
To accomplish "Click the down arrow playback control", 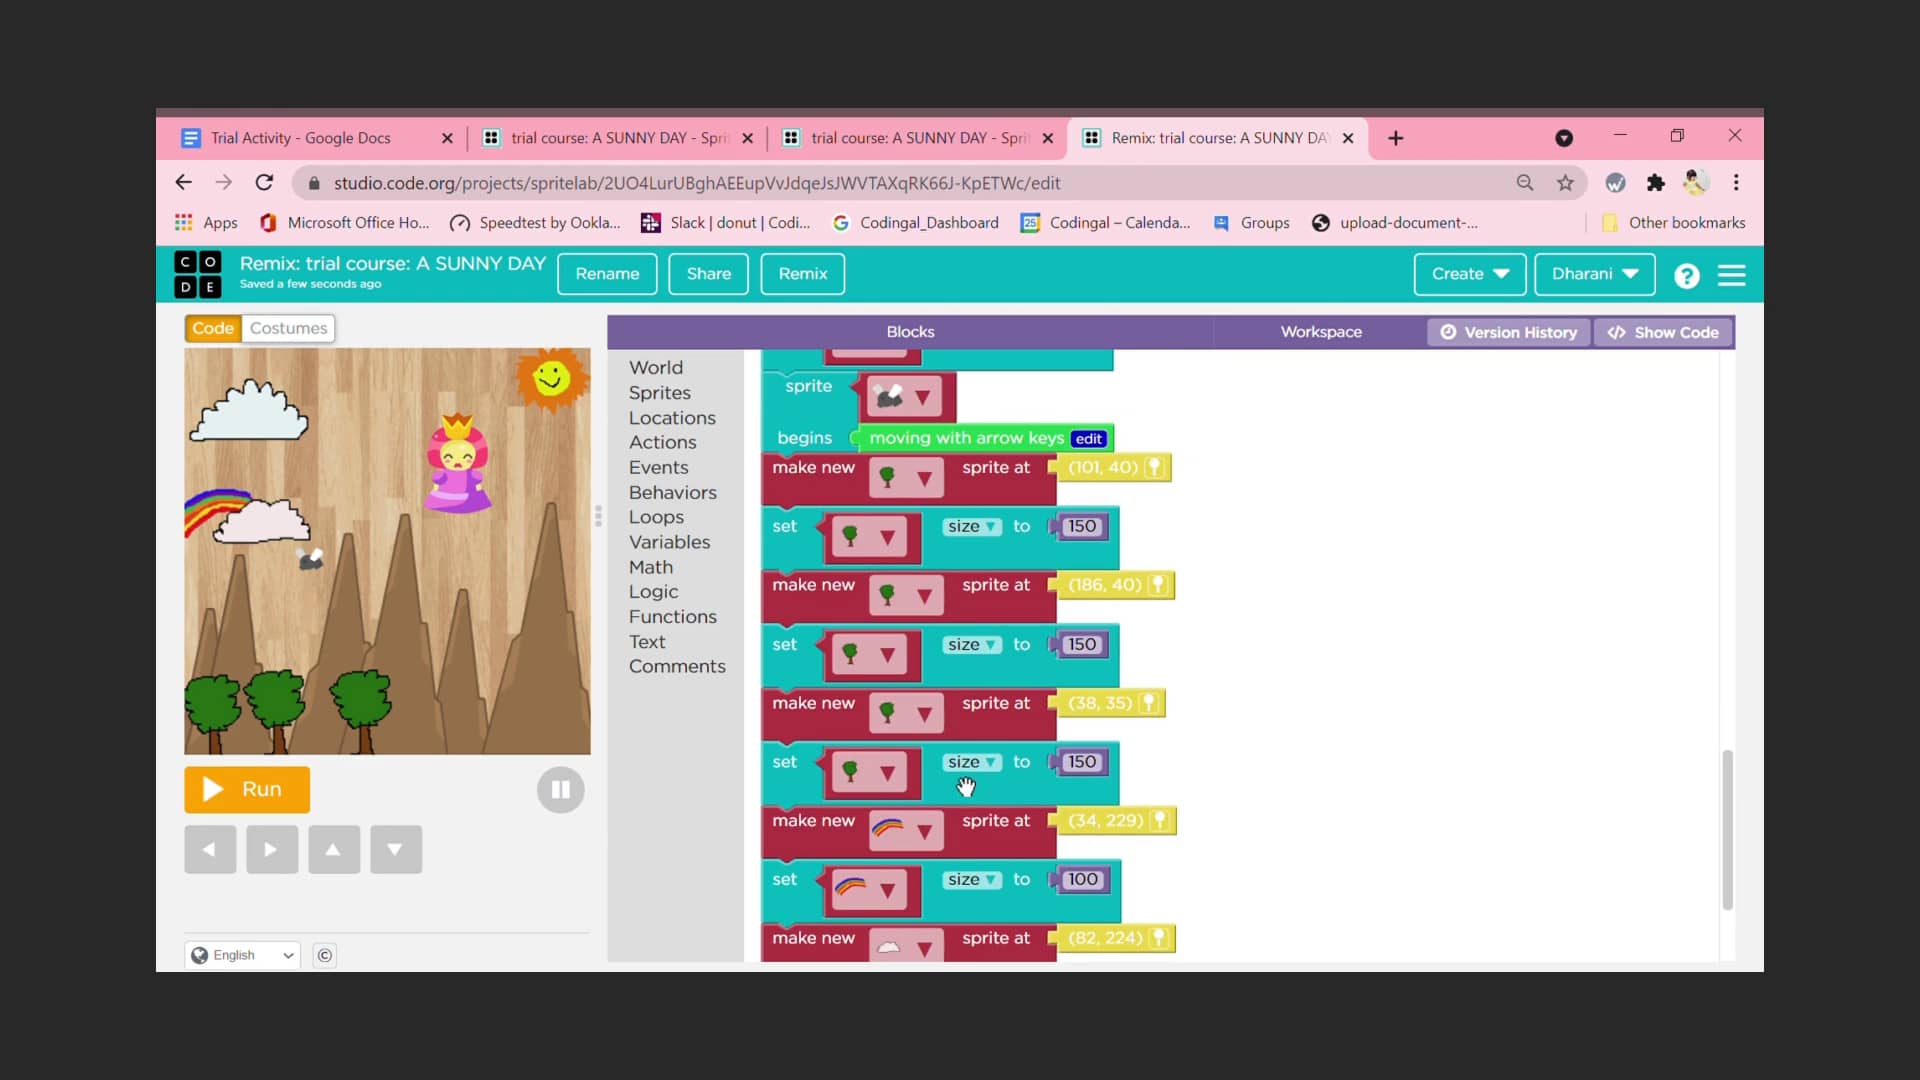I will point(395,849).
